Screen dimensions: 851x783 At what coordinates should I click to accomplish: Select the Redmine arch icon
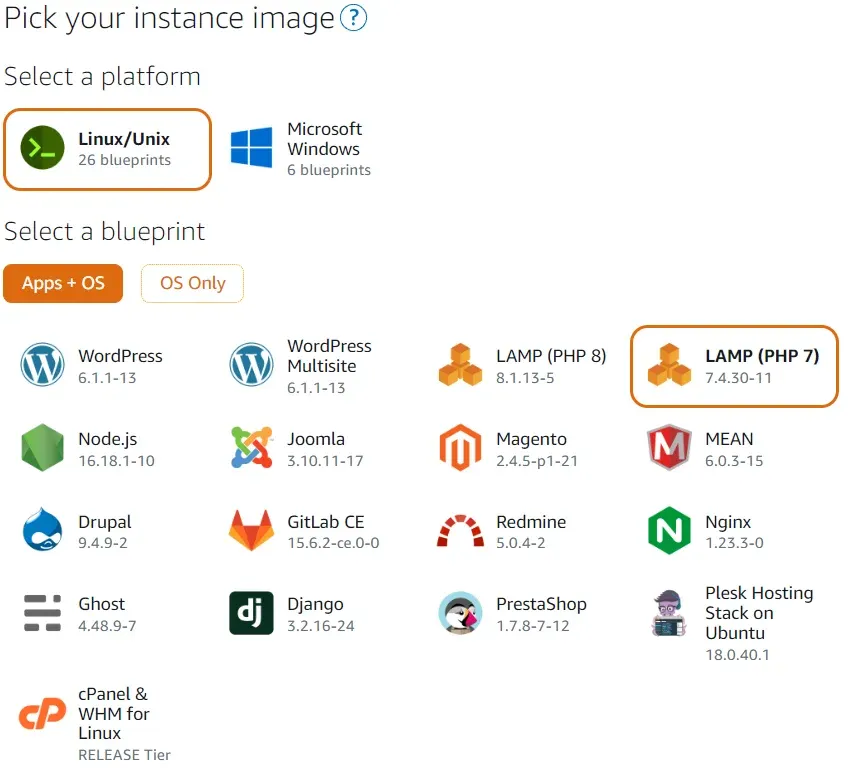[x=460, y=531]
